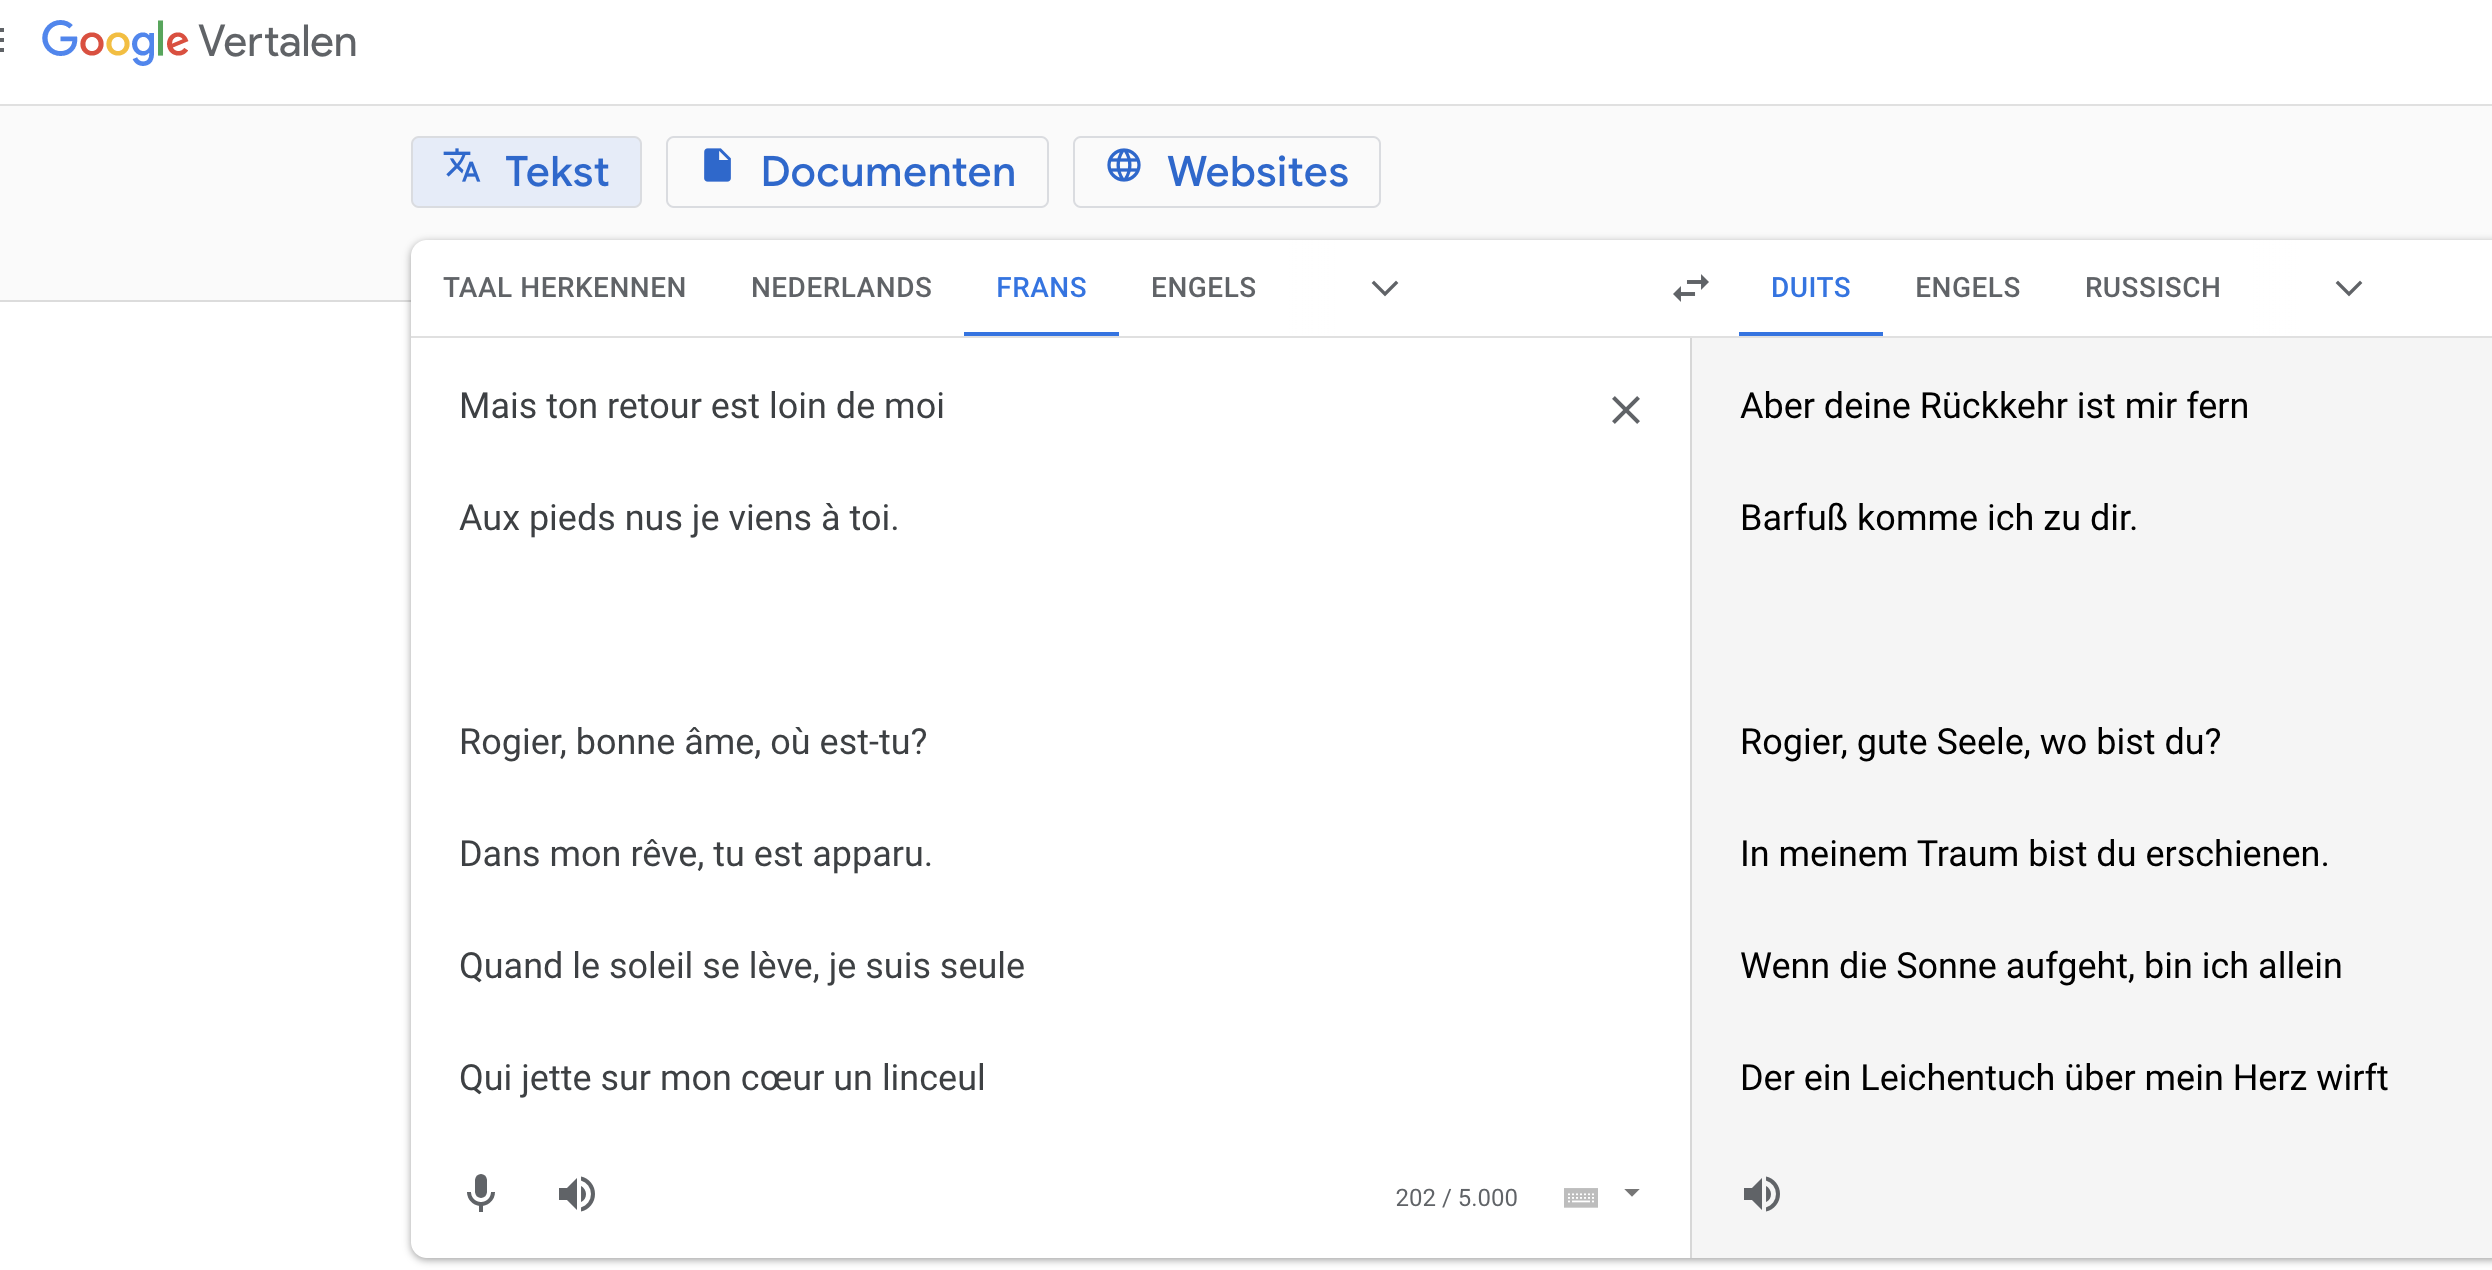Viewport: 2492px width, 1270px height.
Task: Listen to French source text speaker icon
Action: click(x=577, y=1193)
